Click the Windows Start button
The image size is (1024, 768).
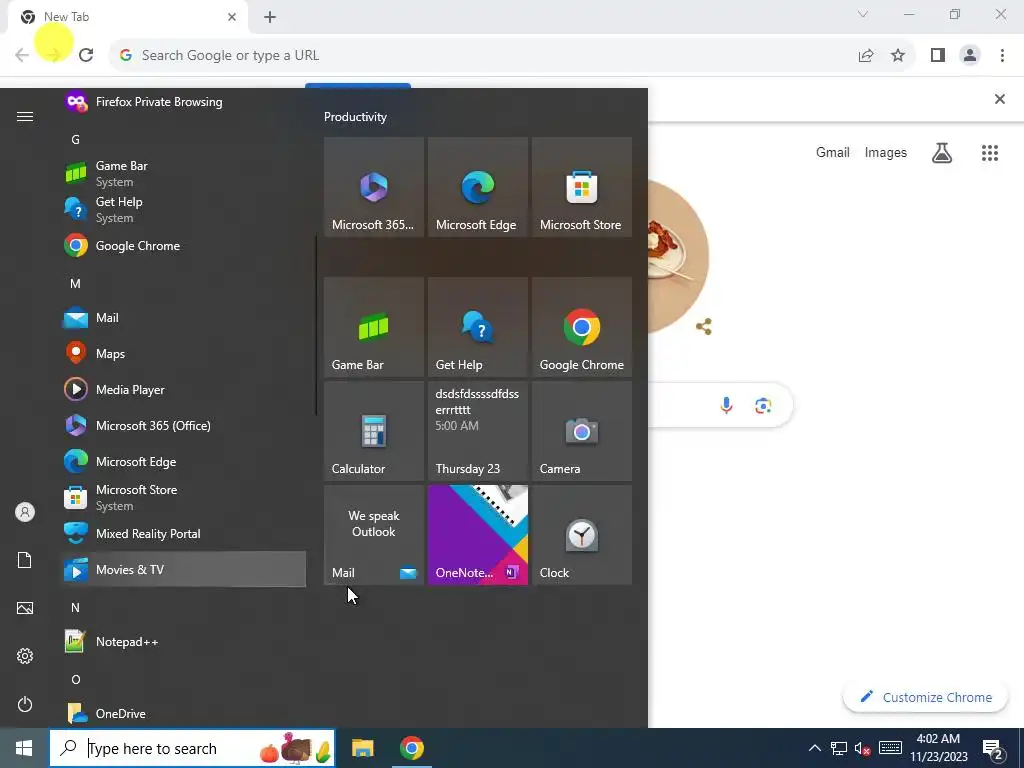24,748
